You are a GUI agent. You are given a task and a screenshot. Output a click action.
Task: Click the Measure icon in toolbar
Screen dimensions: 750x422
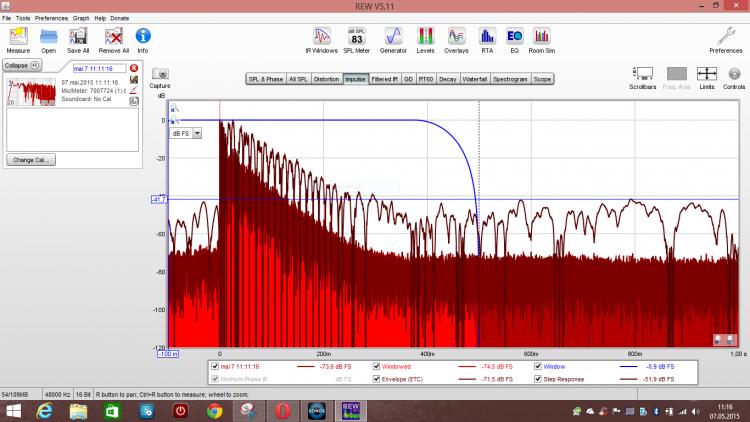(x=18, y=36)
